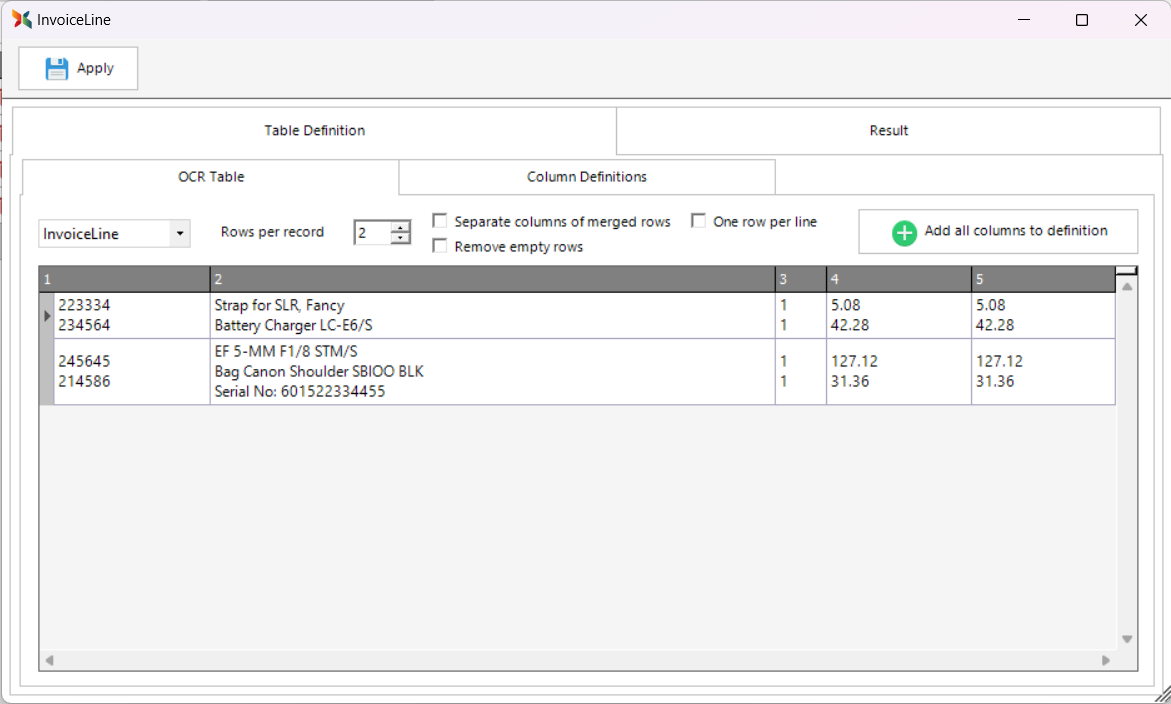The image size is (1171, 704).
Task: Click vertical scrollbar up arrow
Action: tap(1127, 287)
